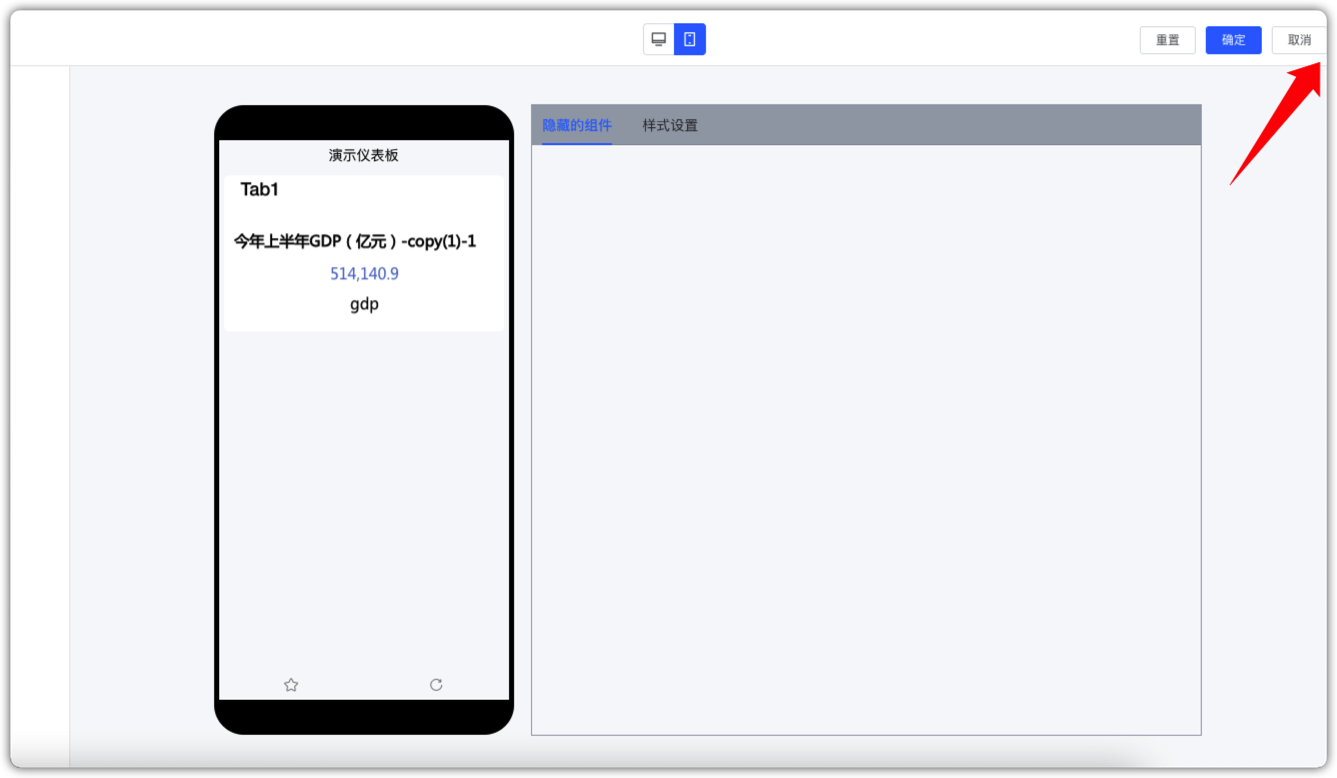
Task: Tap the star favorite icon in phone preview
Action: (x=291, y=685)
